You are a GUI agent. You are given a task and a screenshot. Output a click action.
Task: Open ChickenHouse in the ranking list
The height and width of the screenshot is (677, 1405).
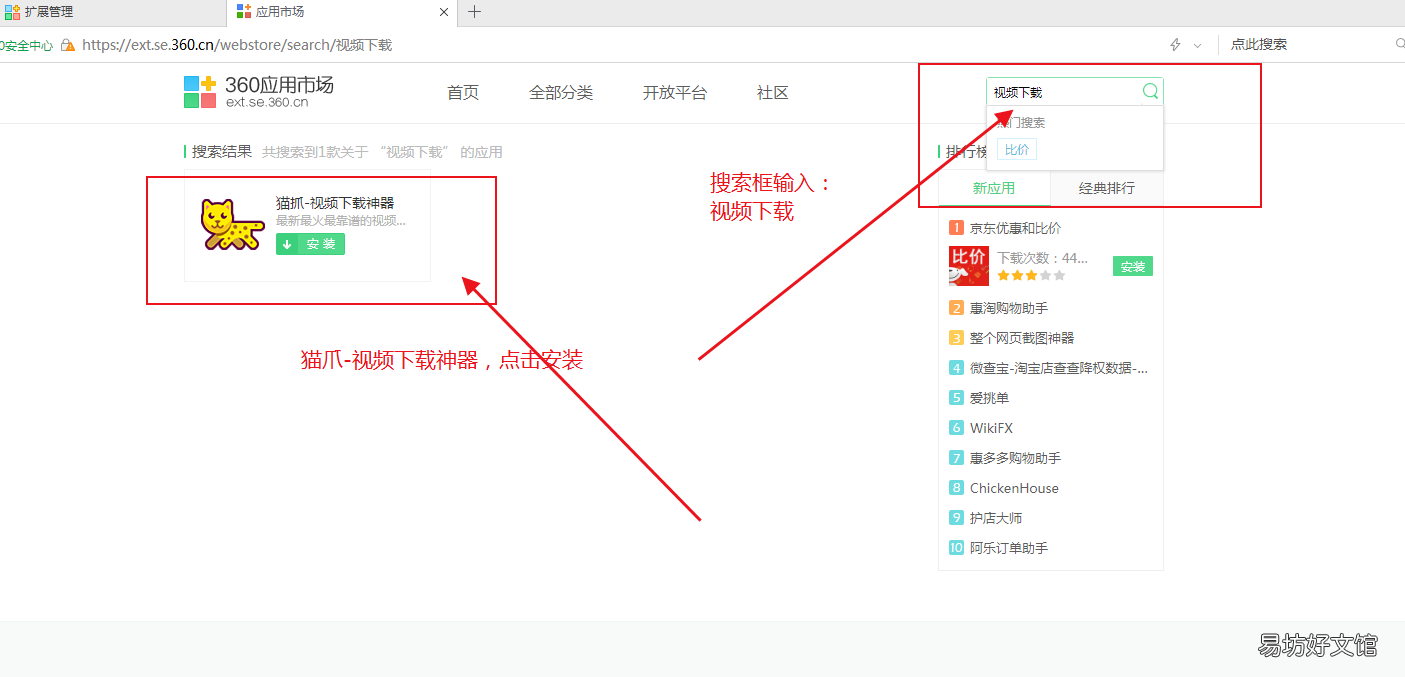1014,488
